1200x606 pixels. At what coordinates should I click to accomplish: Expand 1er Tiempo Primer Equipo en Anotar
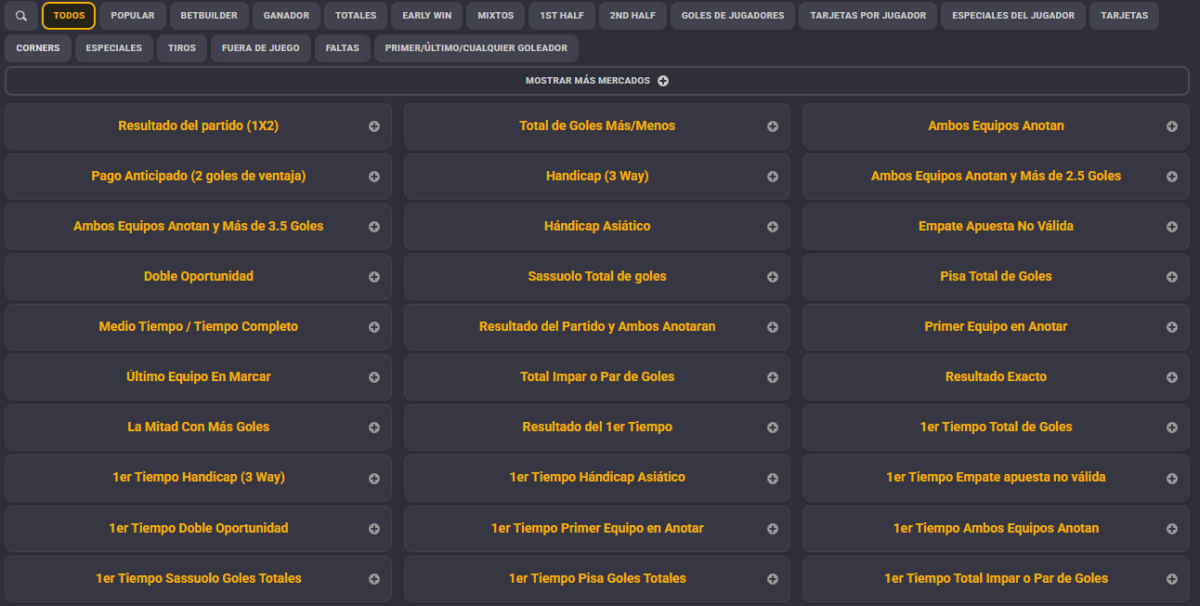597,528
